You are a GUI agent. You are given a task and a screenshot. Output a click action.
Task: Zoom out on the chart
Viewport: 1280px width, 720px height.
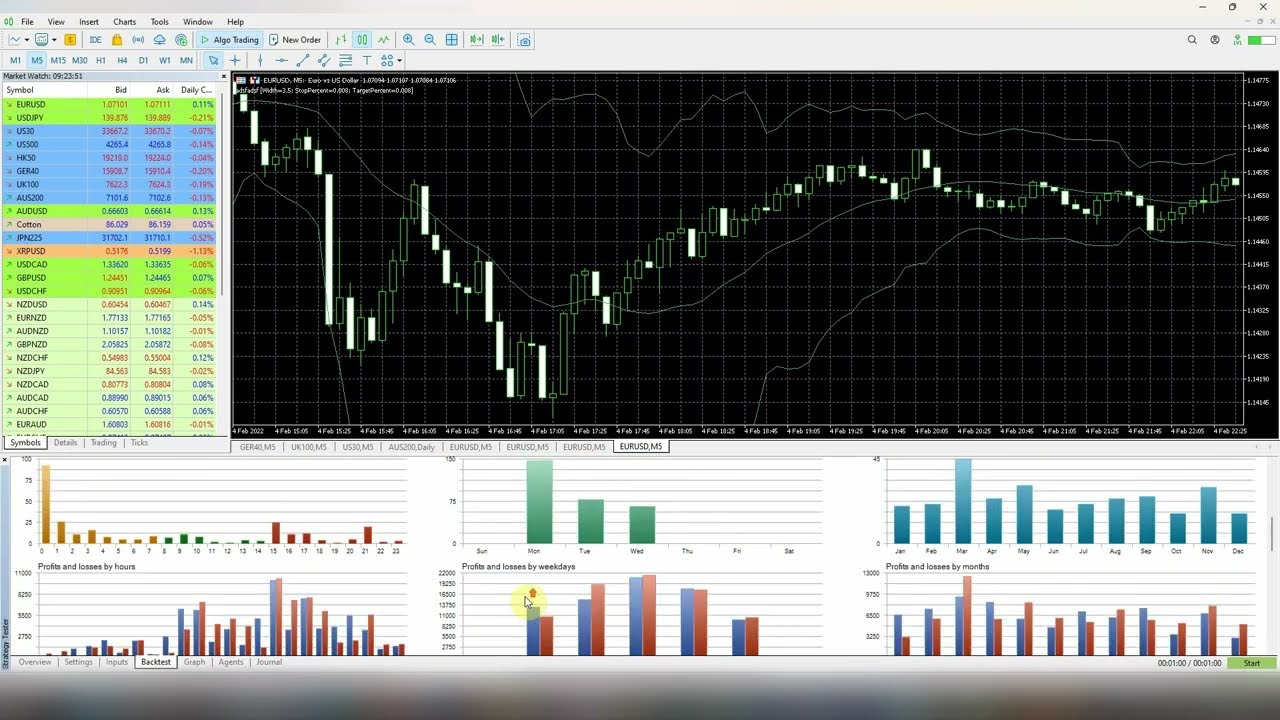coord(430,40)
